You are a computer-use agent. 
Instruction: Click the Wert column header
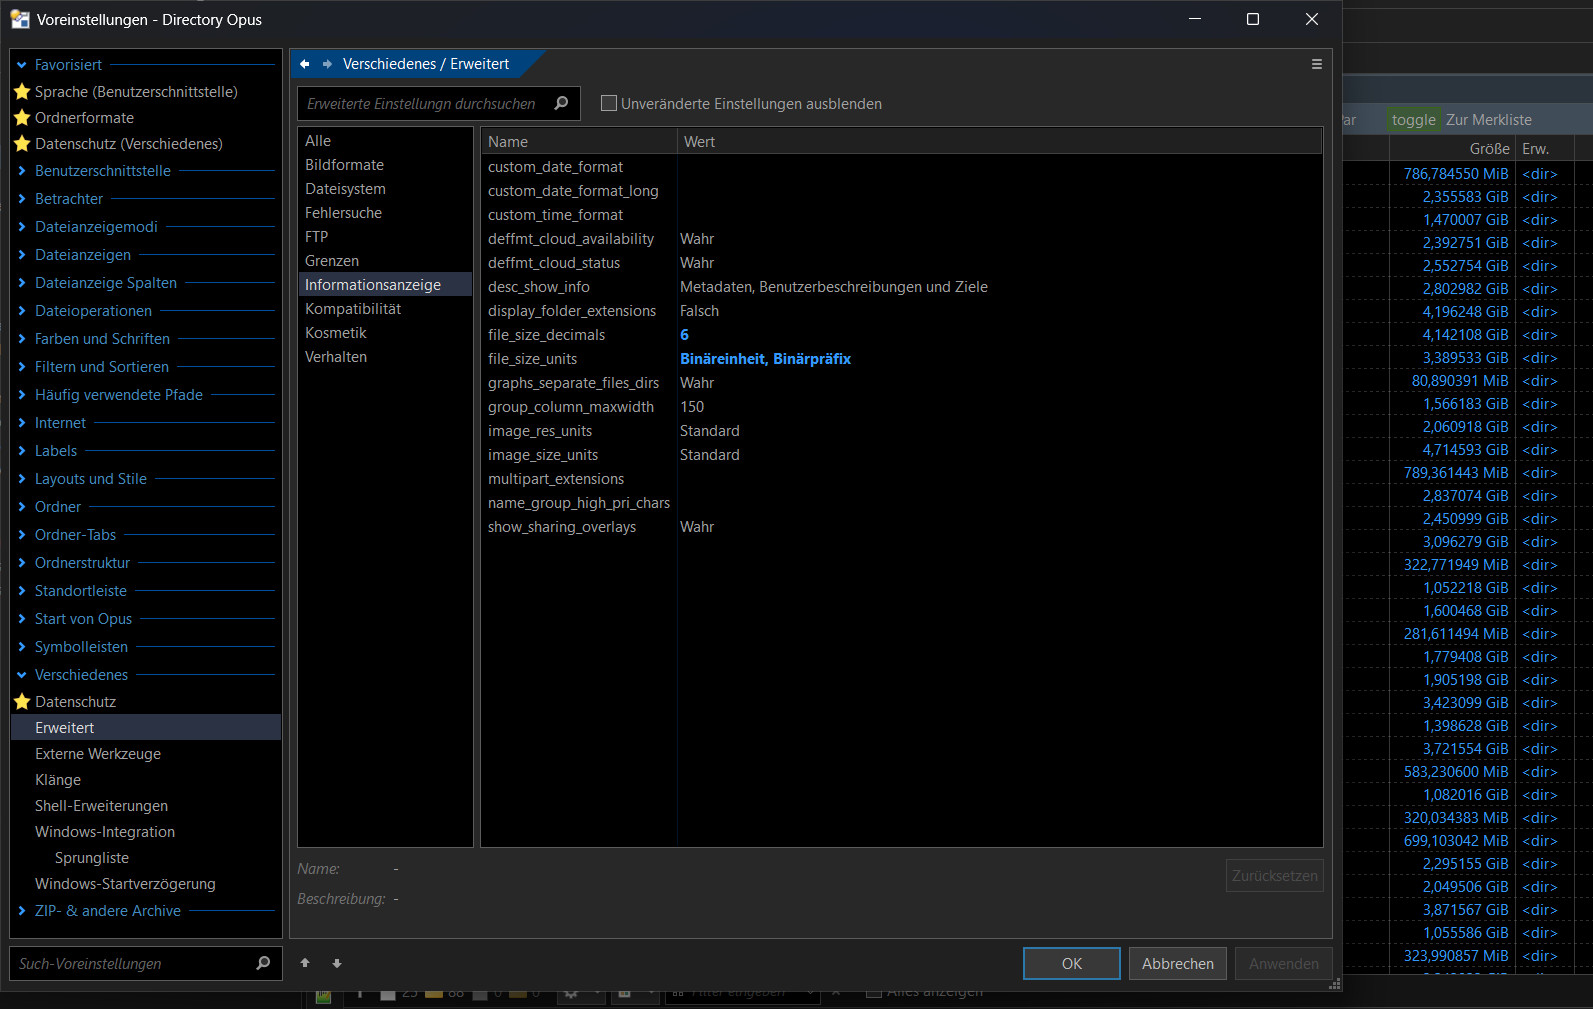[1000, 142]
